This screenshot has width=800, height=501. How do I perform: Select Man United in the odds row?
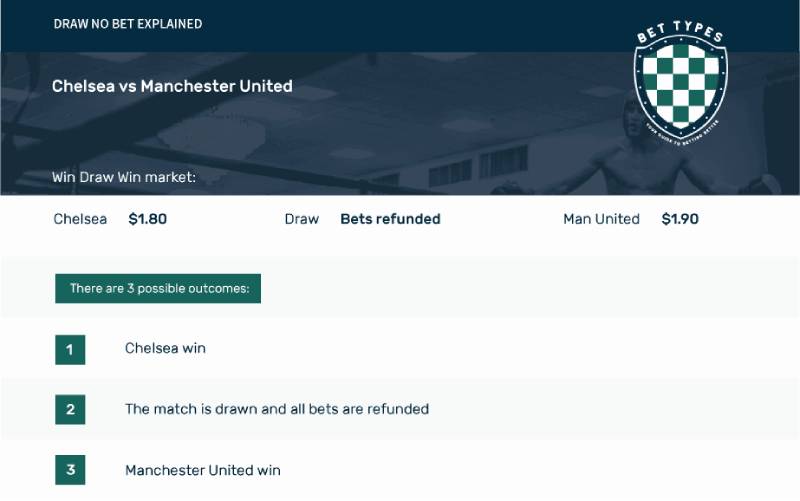click(x=601, y=219)
